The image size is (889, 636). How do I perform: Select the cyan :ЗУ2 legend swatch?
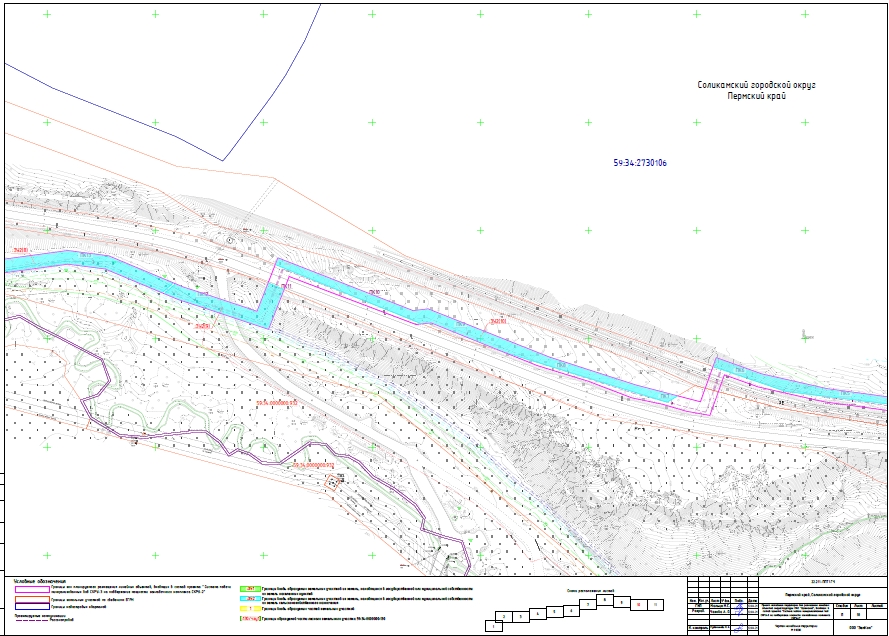click(x=250, y=599)
